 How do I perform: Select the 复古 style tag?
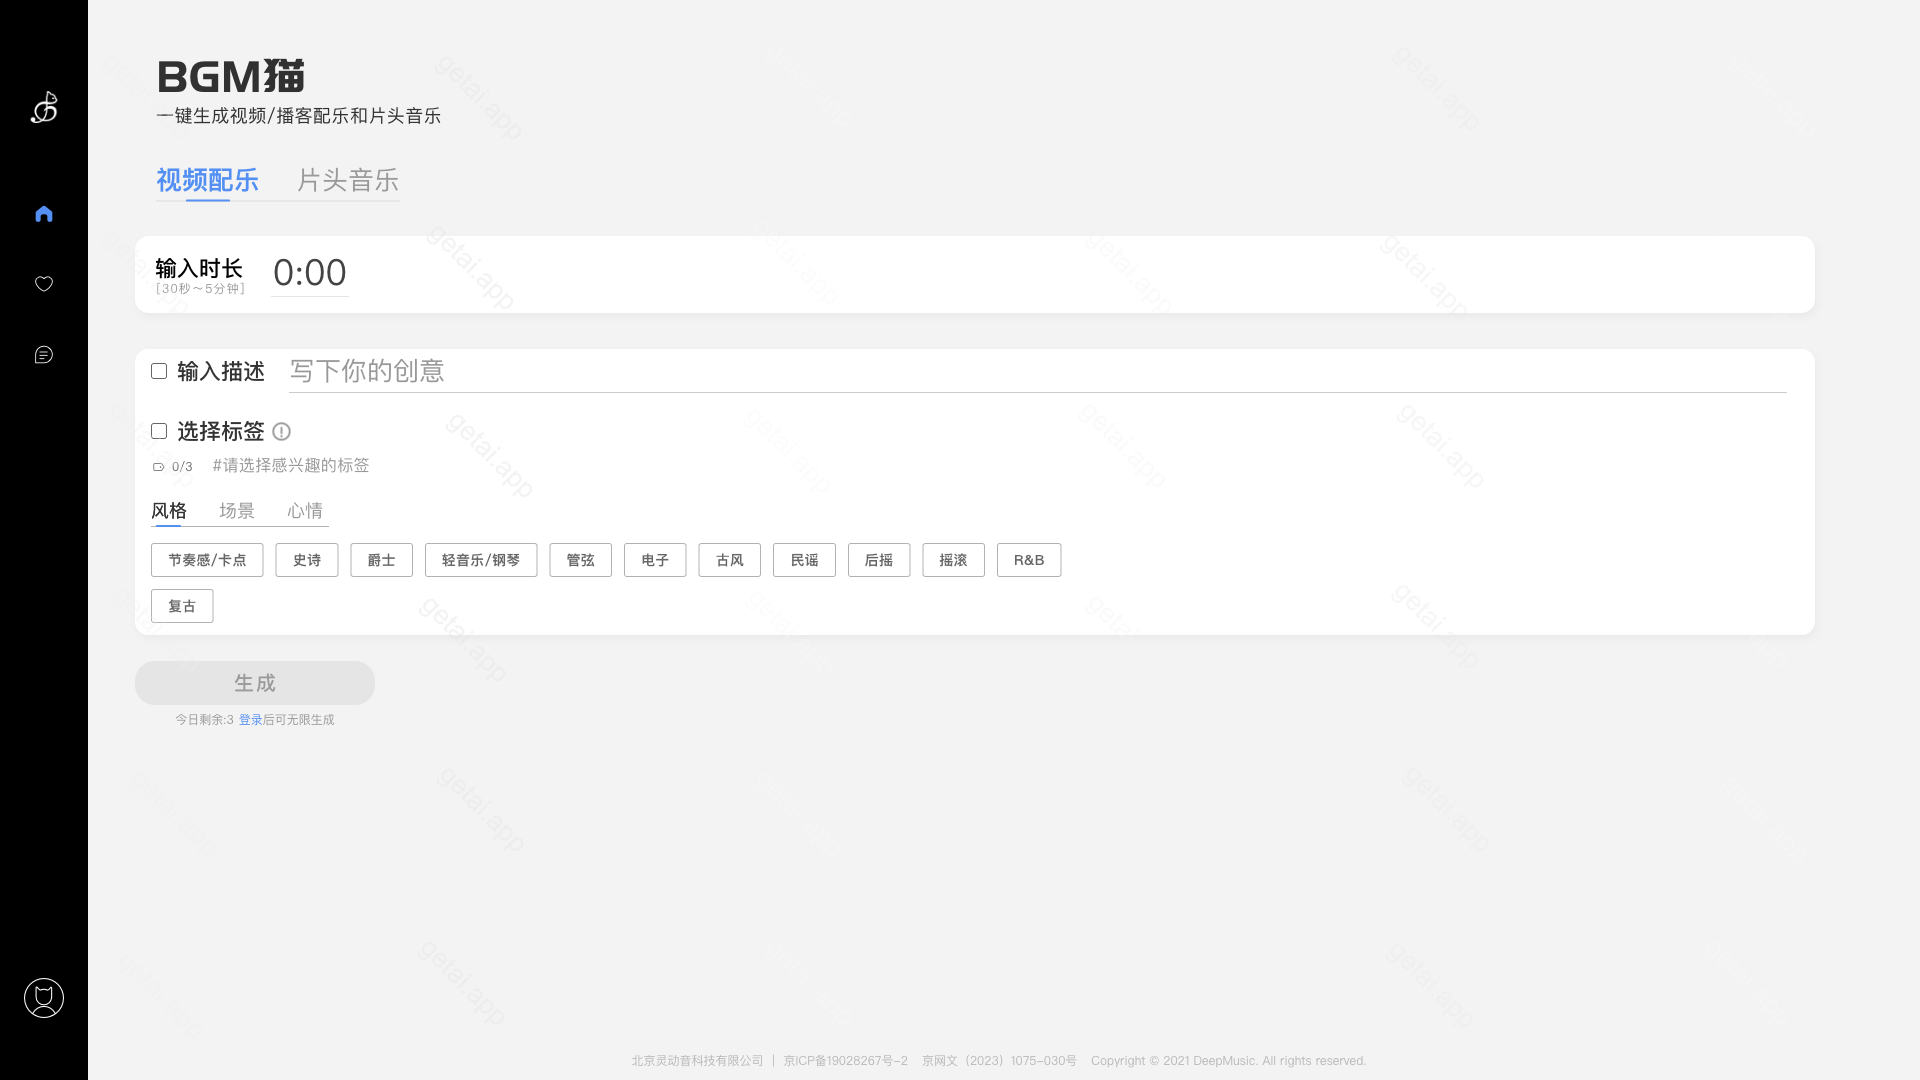pos(182,606)
